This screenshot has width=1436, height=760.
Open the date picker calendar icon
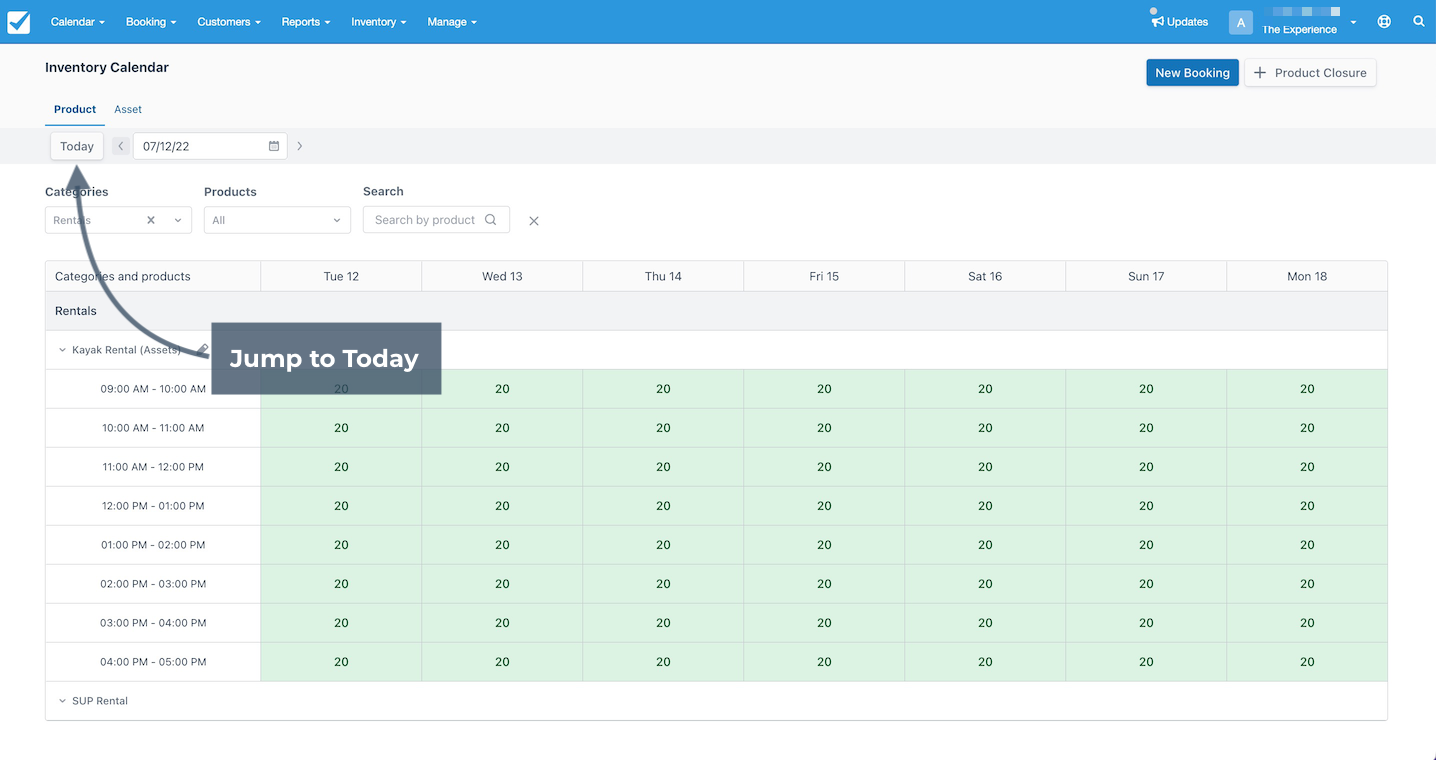click(x=274, y=146)
